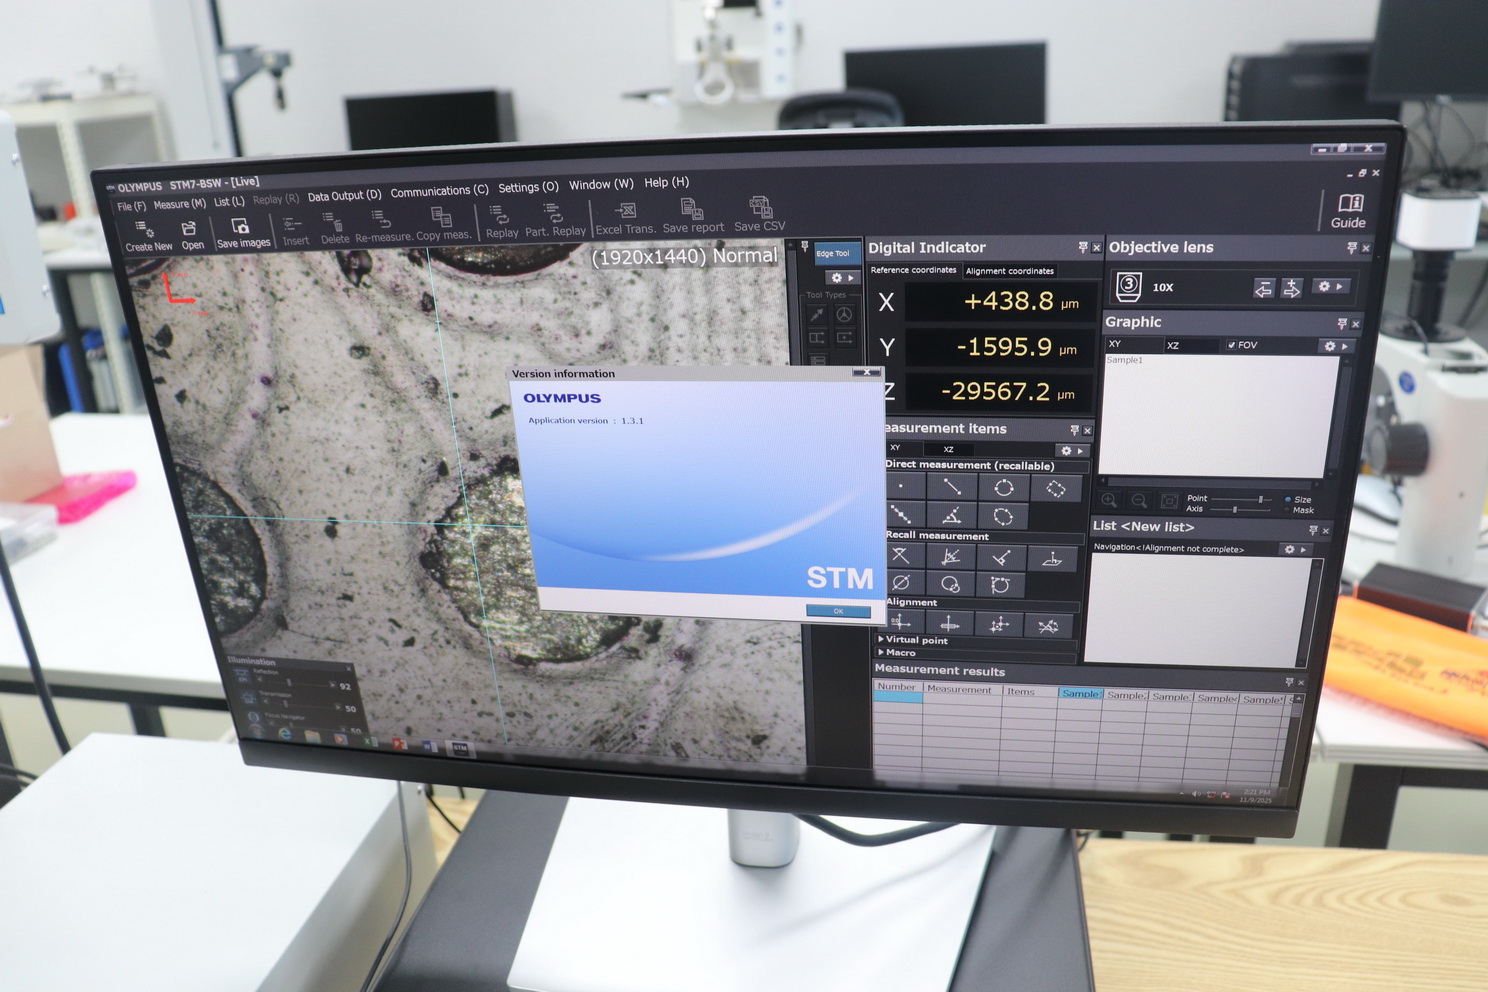Expand the Virtual point section
Screen dimensions: 1488x992
click(881, 639)
